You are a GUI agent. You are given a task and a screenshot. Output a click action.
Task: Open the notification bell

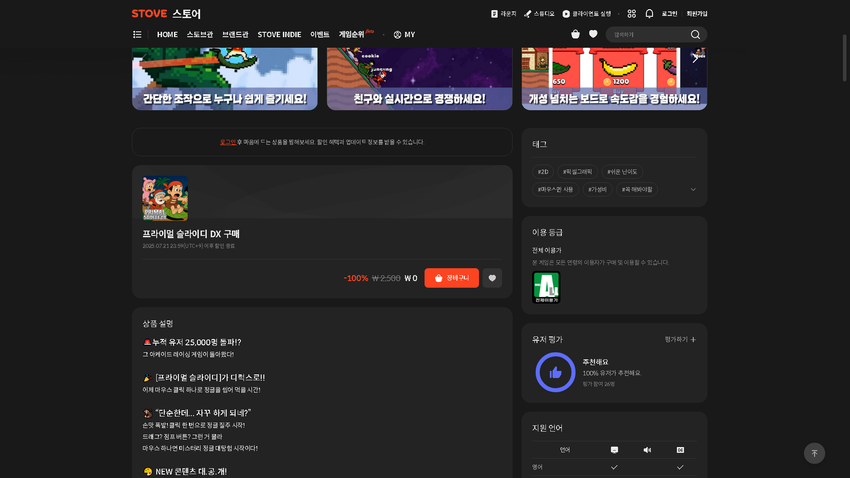(x=649, y=14)
